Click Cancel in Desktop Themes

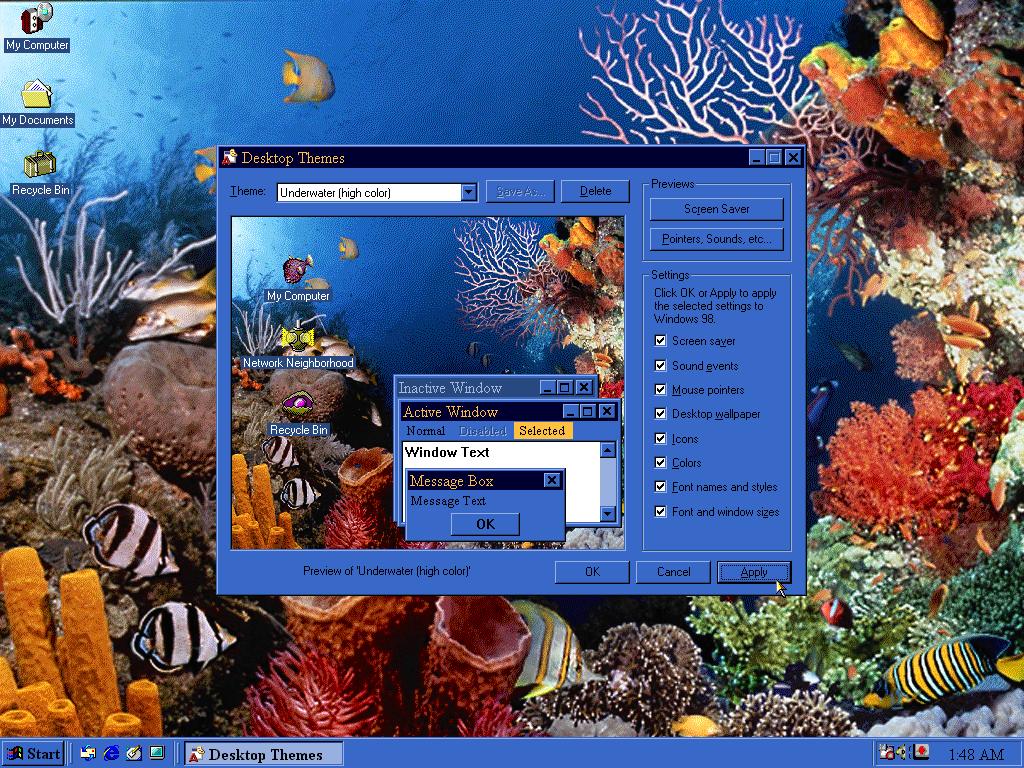[x=673, y=572]
